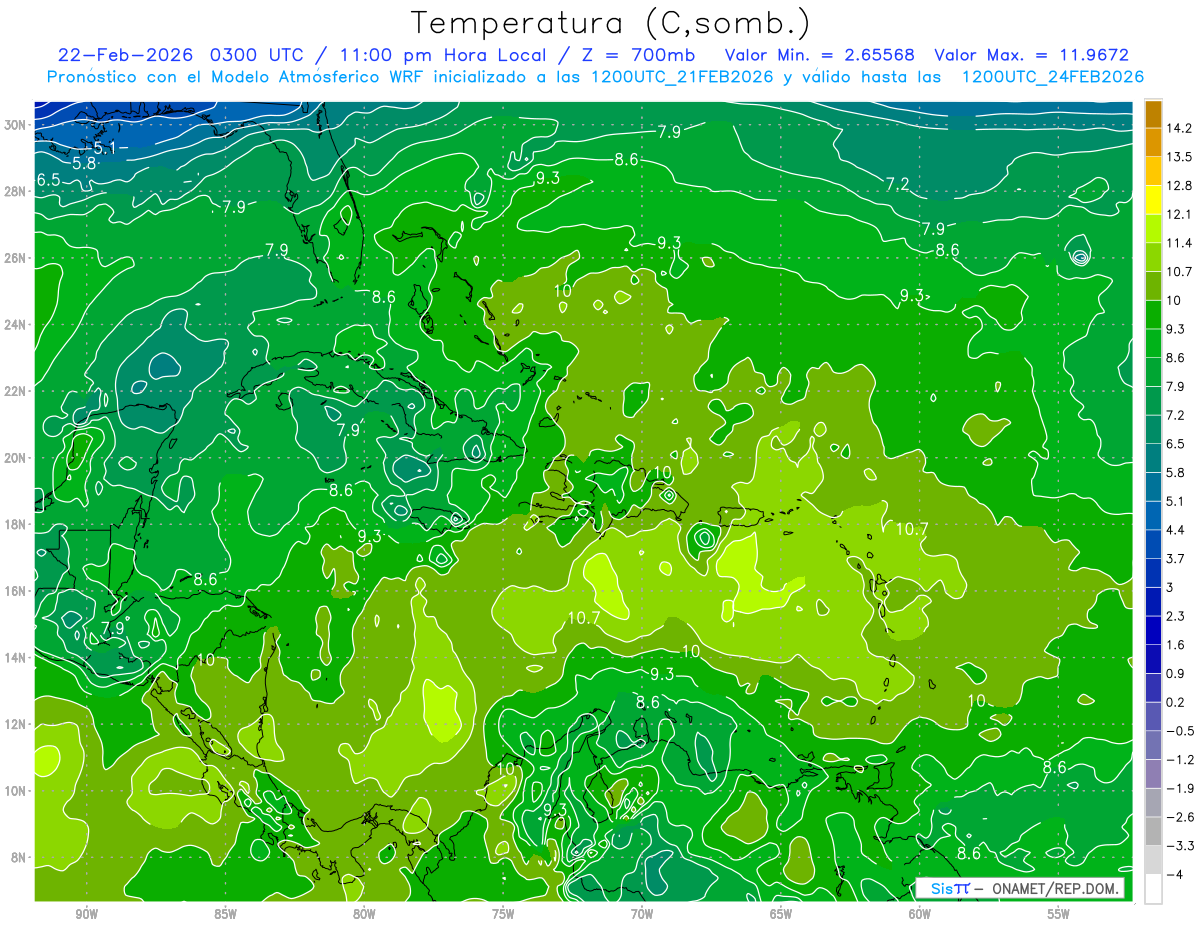
Task: Click the 10N latitude axis label
Action: (x=17, y=791)
